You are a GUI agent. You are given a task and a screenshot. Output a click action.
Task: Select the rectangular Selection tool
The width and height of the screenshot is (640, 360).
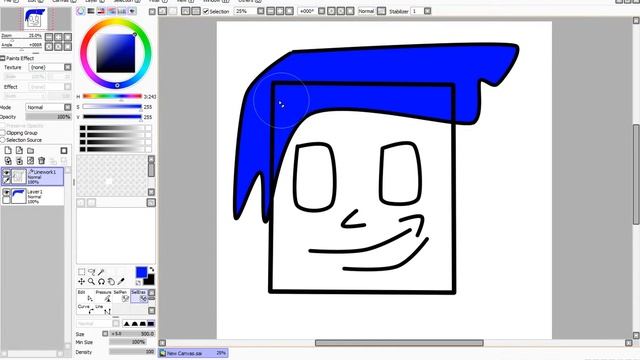point(81,272)
